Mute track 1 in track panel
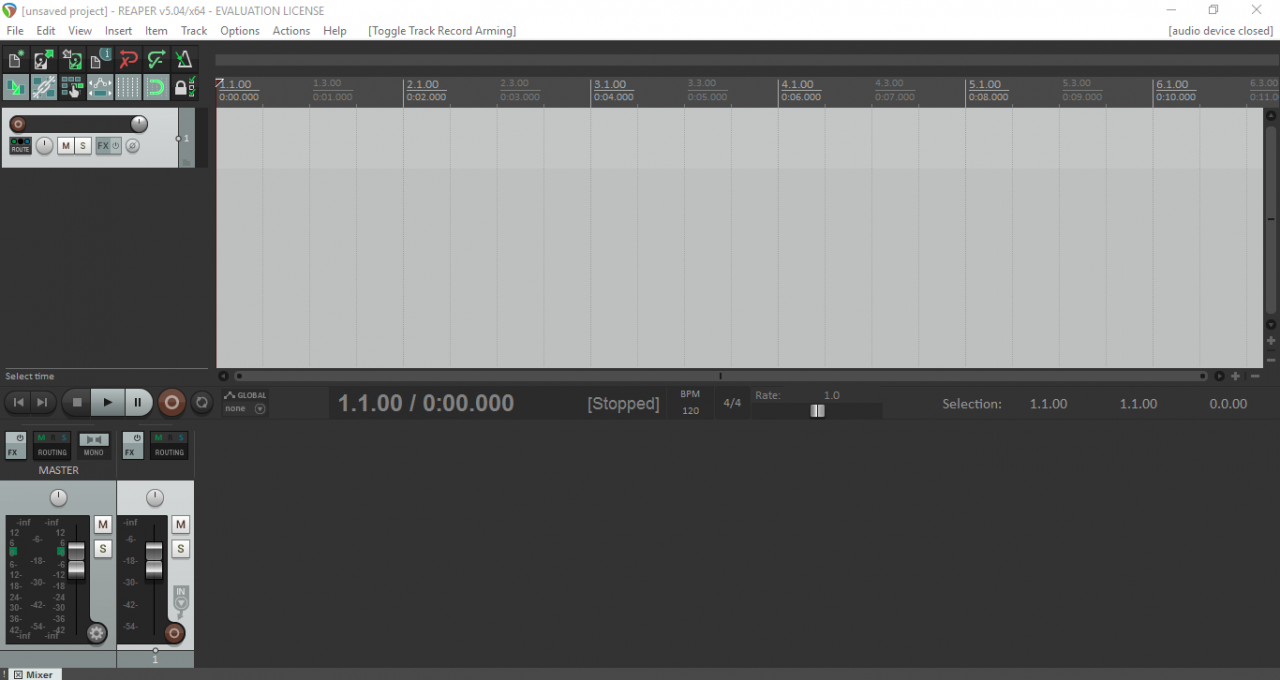Screen dimensions: 1280x680 (x=65, y=146)
